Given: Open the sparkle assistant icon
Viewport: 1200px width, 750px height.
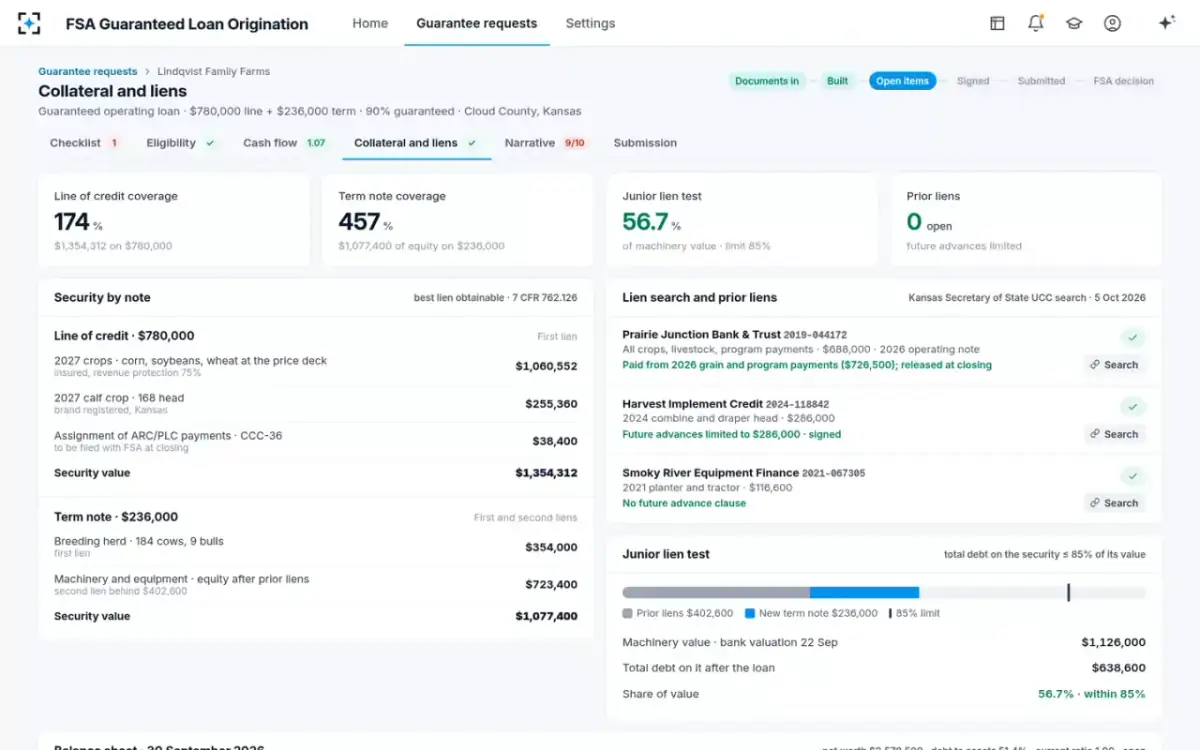Looking at the screenshot, I should point(1166,23).
